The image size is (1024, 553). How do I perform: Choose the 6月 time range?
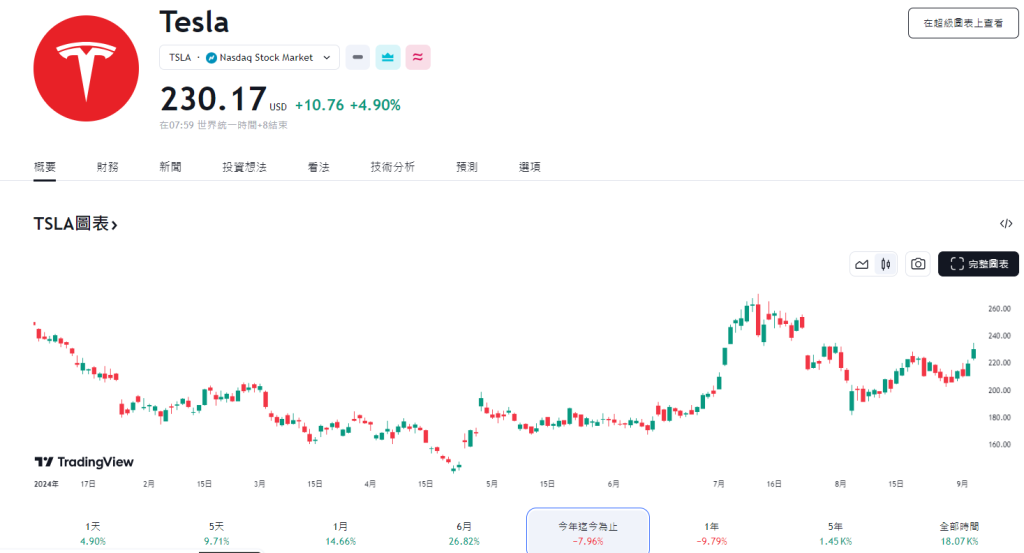click(x=464, y=533)
